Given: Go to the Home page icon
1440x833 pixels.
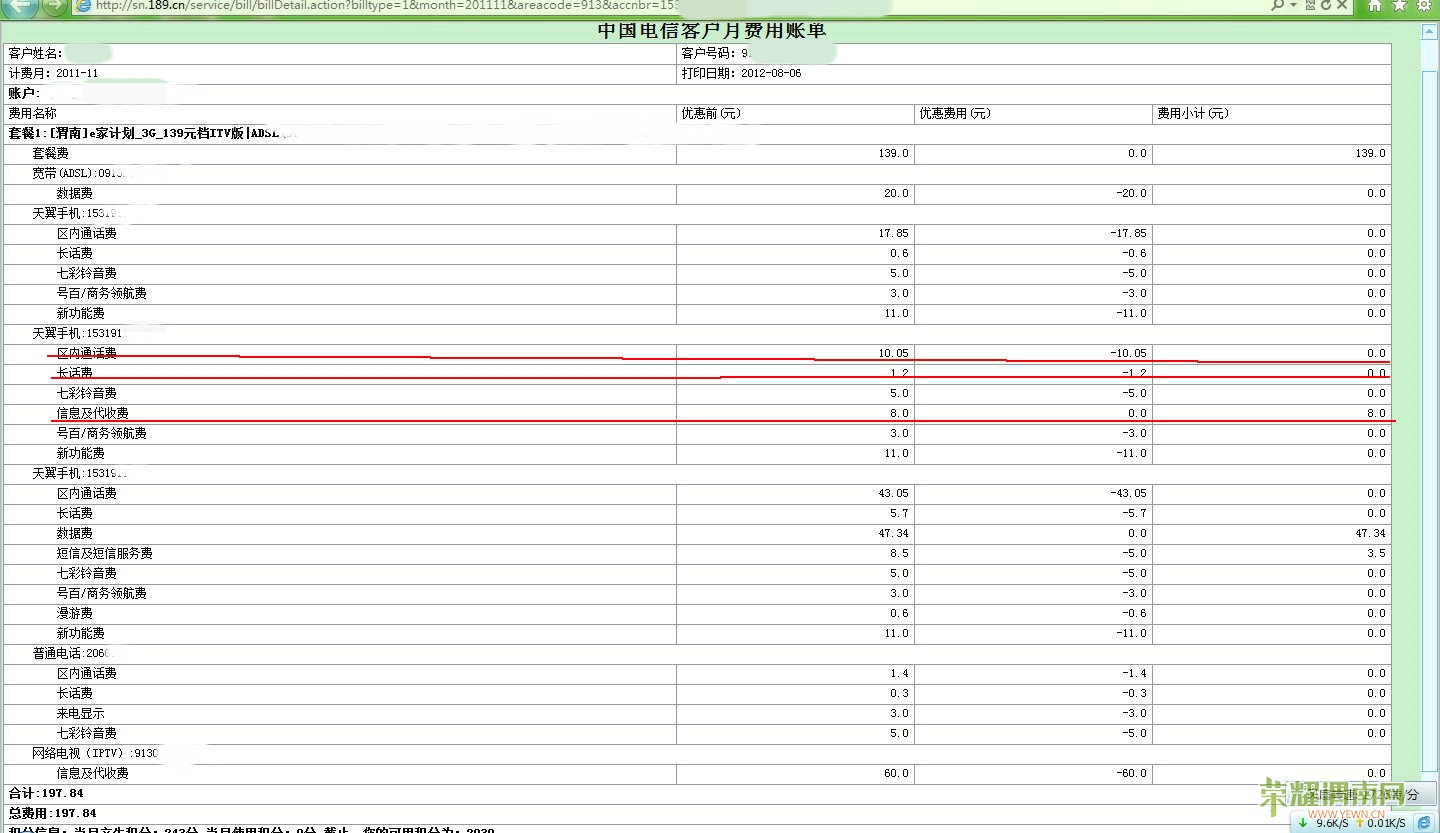Looking at the screenshot, I should pyautogui.click(x=1375, y=6).
